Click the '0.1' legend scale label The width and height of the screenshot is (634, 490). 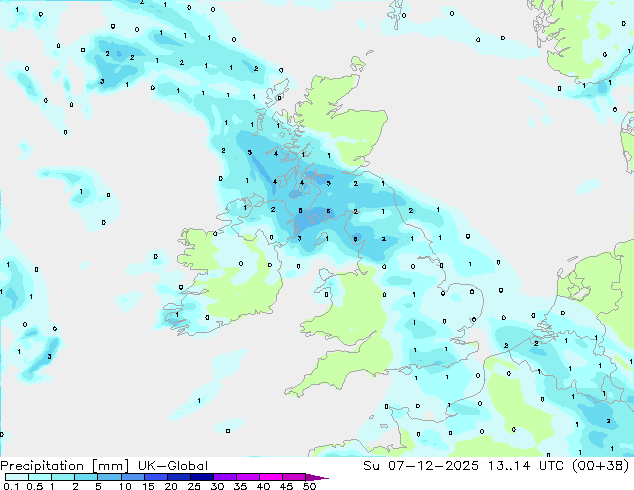point(11,486)
